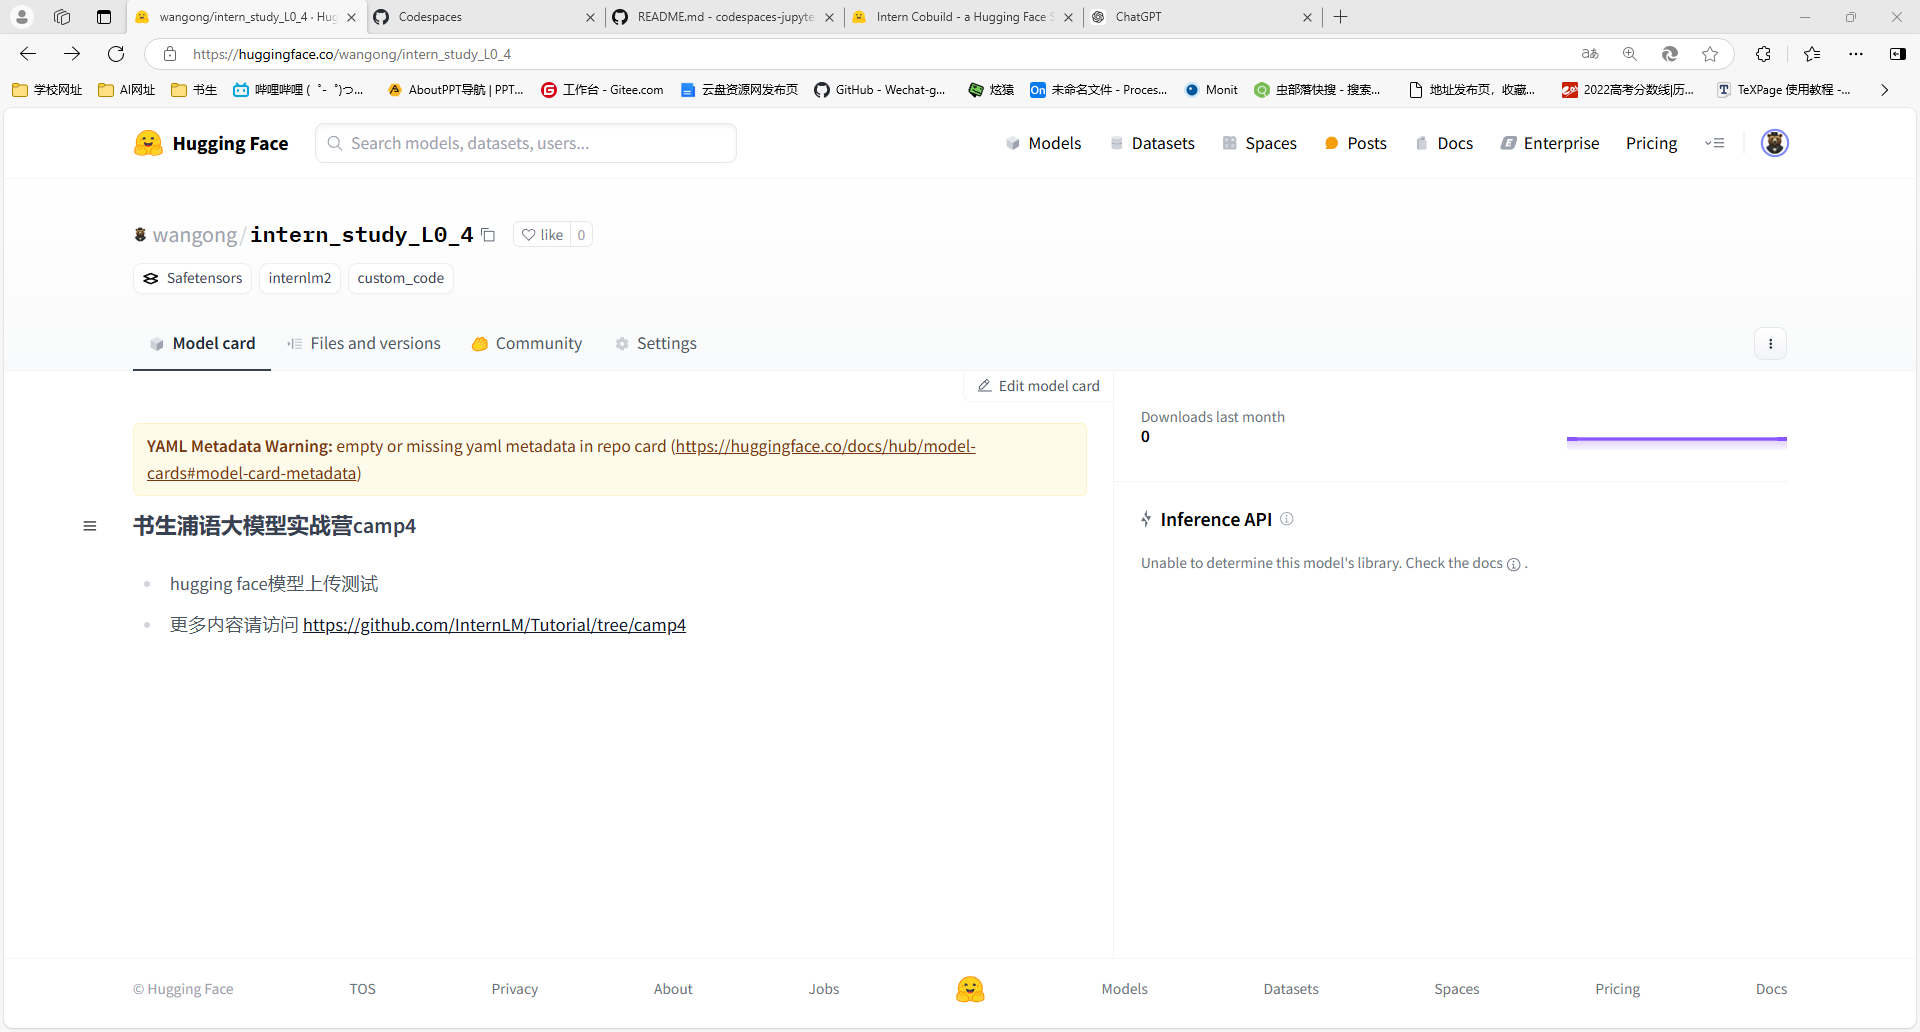Open the GitHub - Wechat-g bookmark

point(880,90)
